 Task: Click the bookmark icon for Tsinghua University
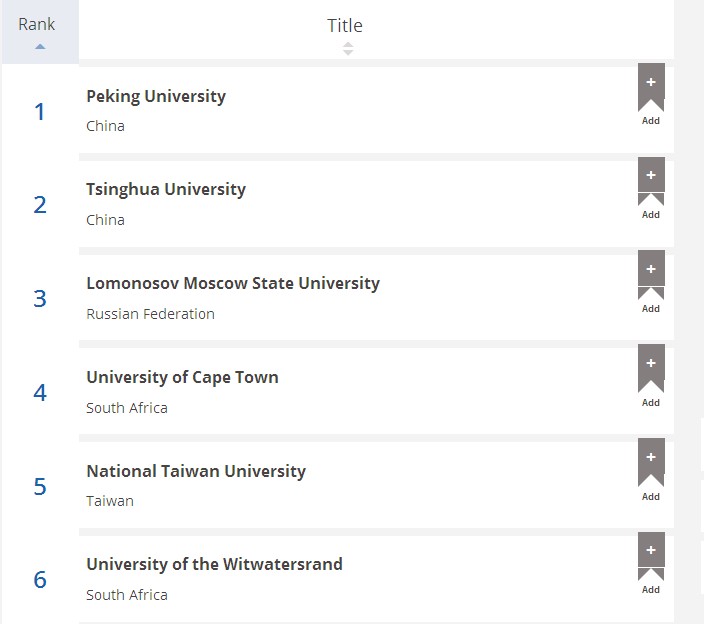[651, 181]
